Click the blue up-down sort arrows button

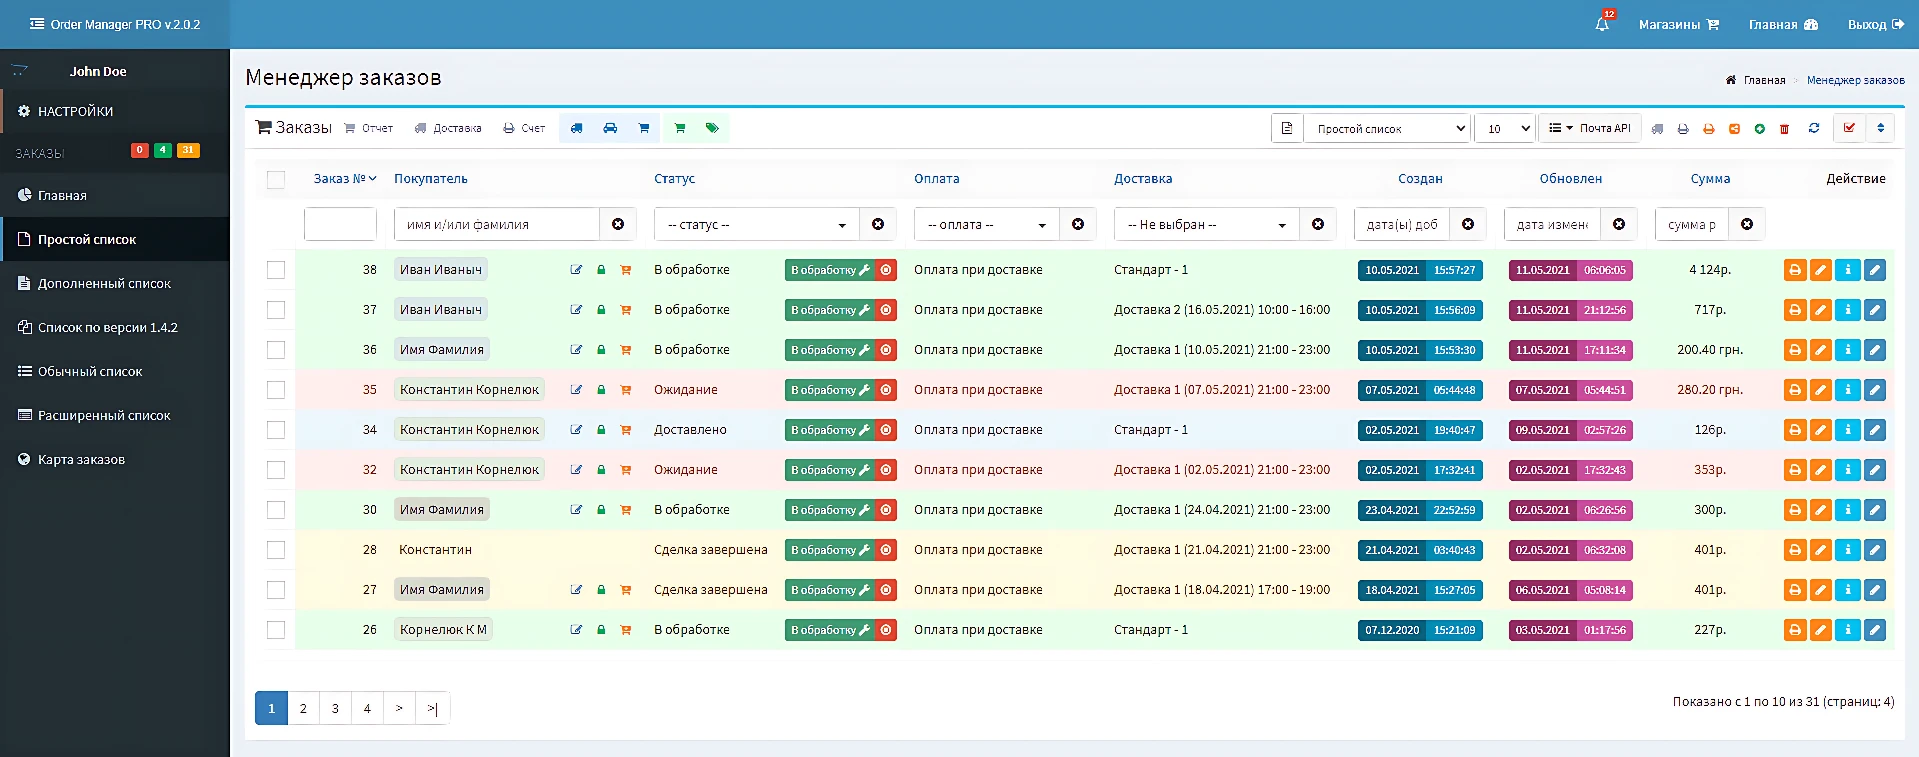pyautogui.click(x=1880, y=128)
